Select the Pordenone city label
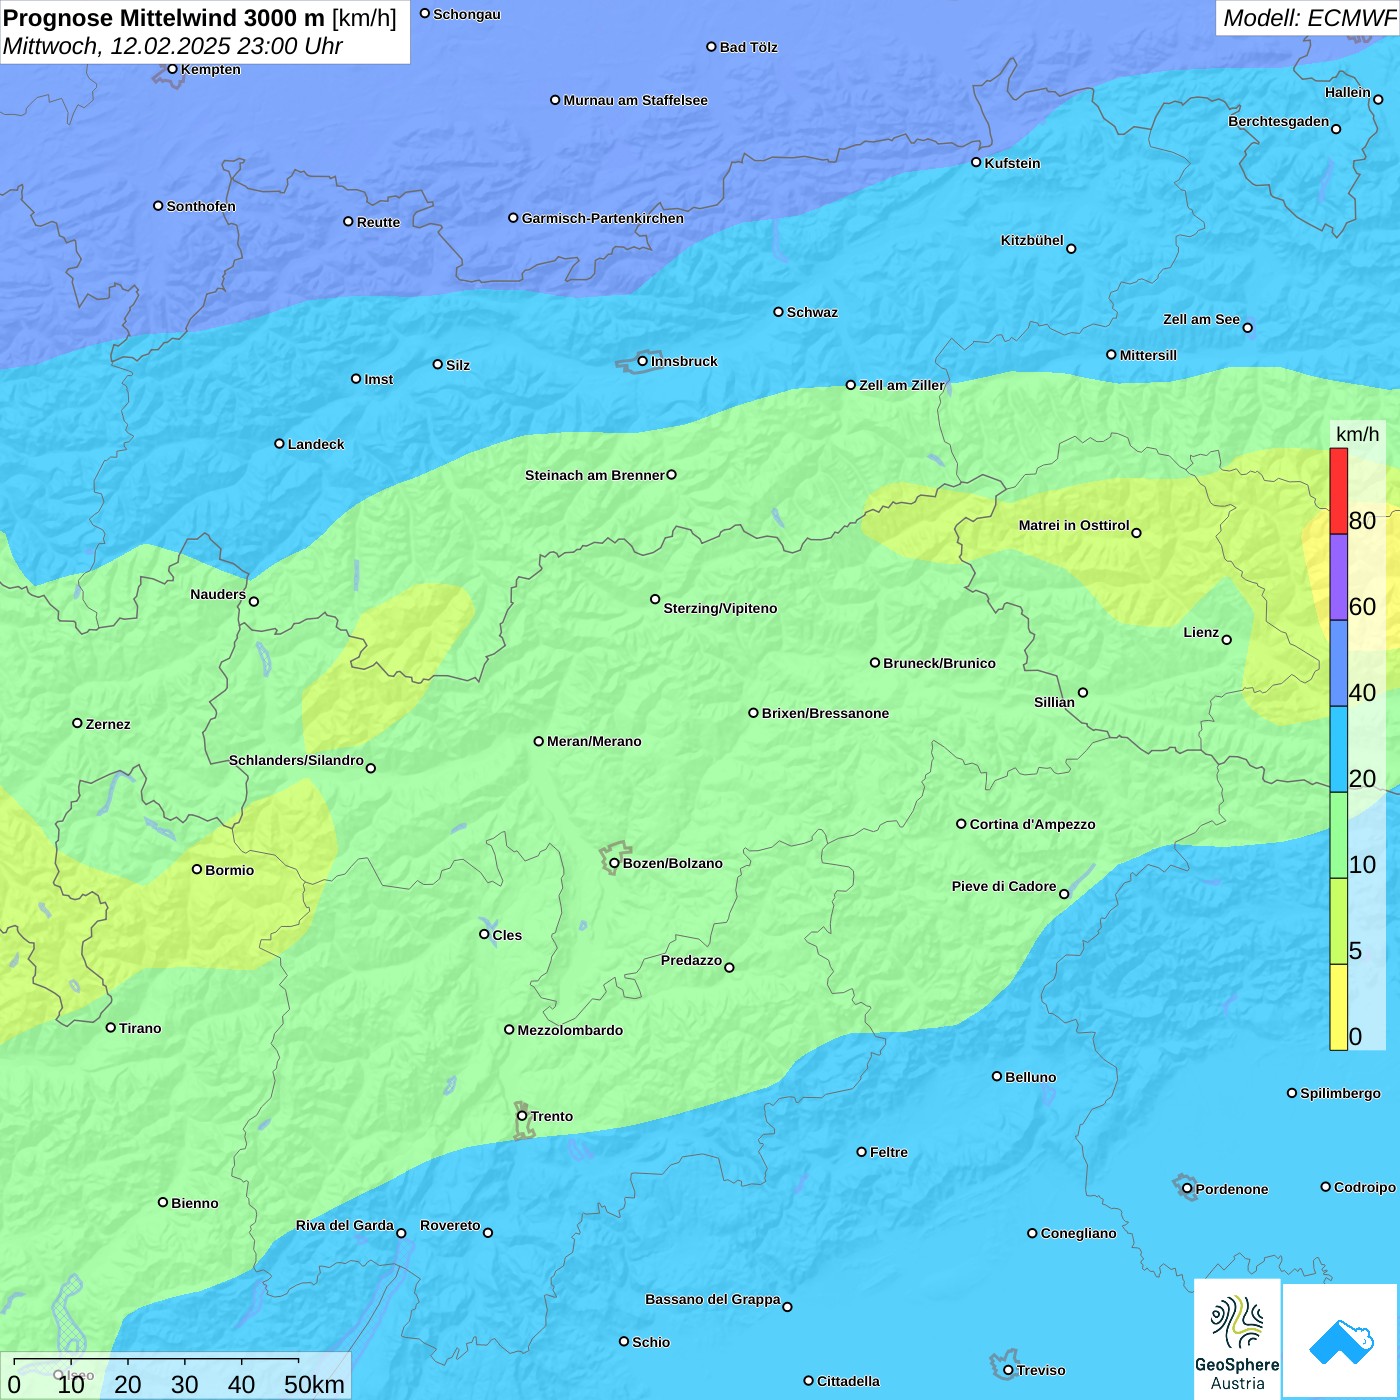Image resolution: width=1400 pixels, height=1400 pixels. 1232,1189
